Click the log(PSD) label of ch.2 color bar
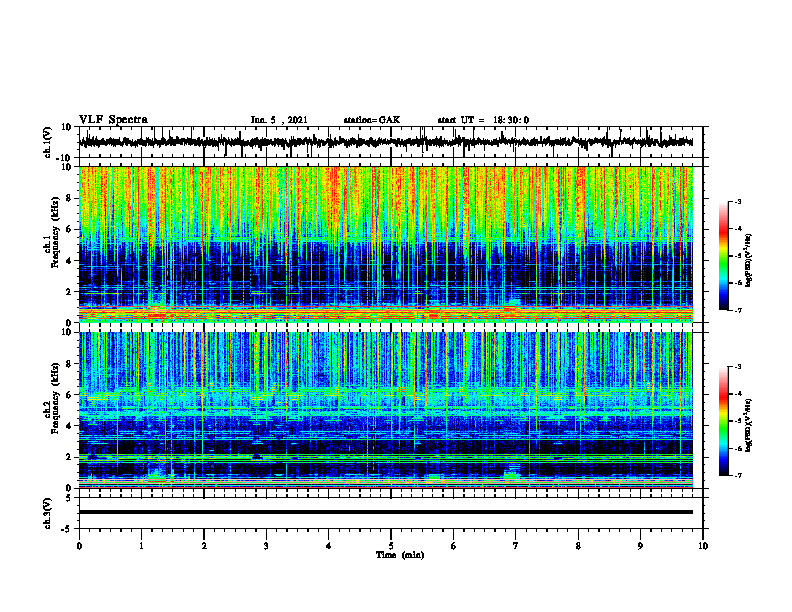Screen dimensions: 792x612 tap(749, 425)
